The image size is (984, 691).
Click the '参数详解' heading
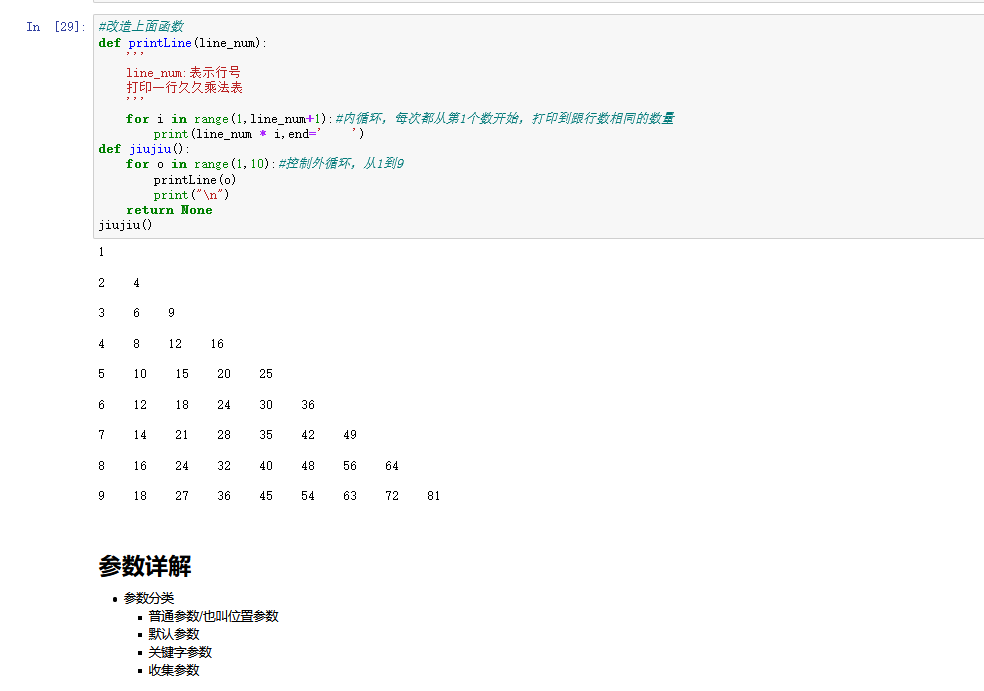pos(145,566)
